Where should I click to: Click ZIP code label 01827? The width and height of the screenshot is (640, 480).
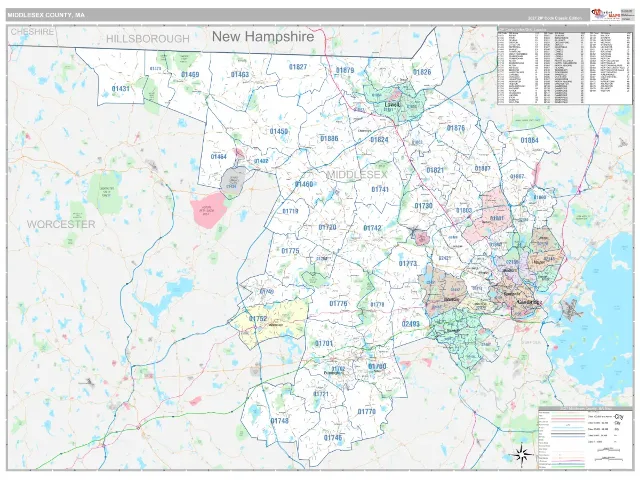pos(298,67)
